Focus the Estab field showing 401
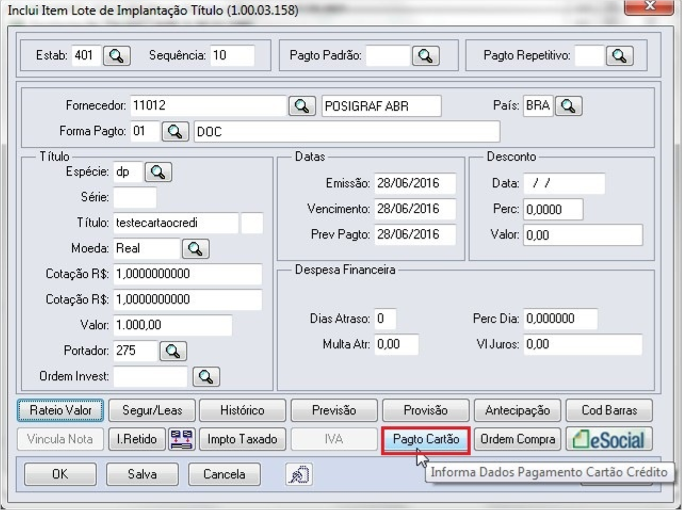This screenshot has width=682, height=510. (86, 56)
